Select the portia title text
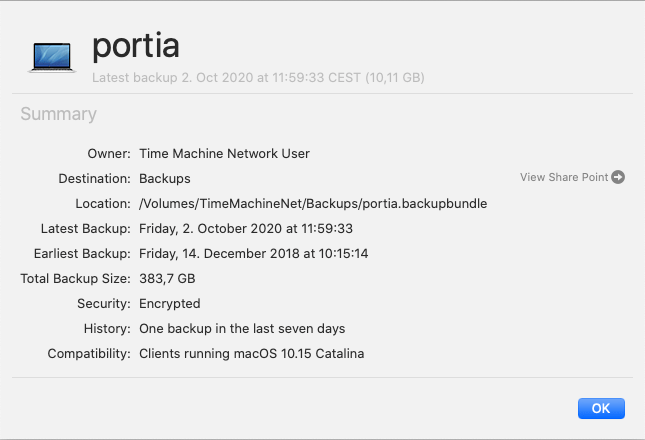645x440 pixels. 136,46
